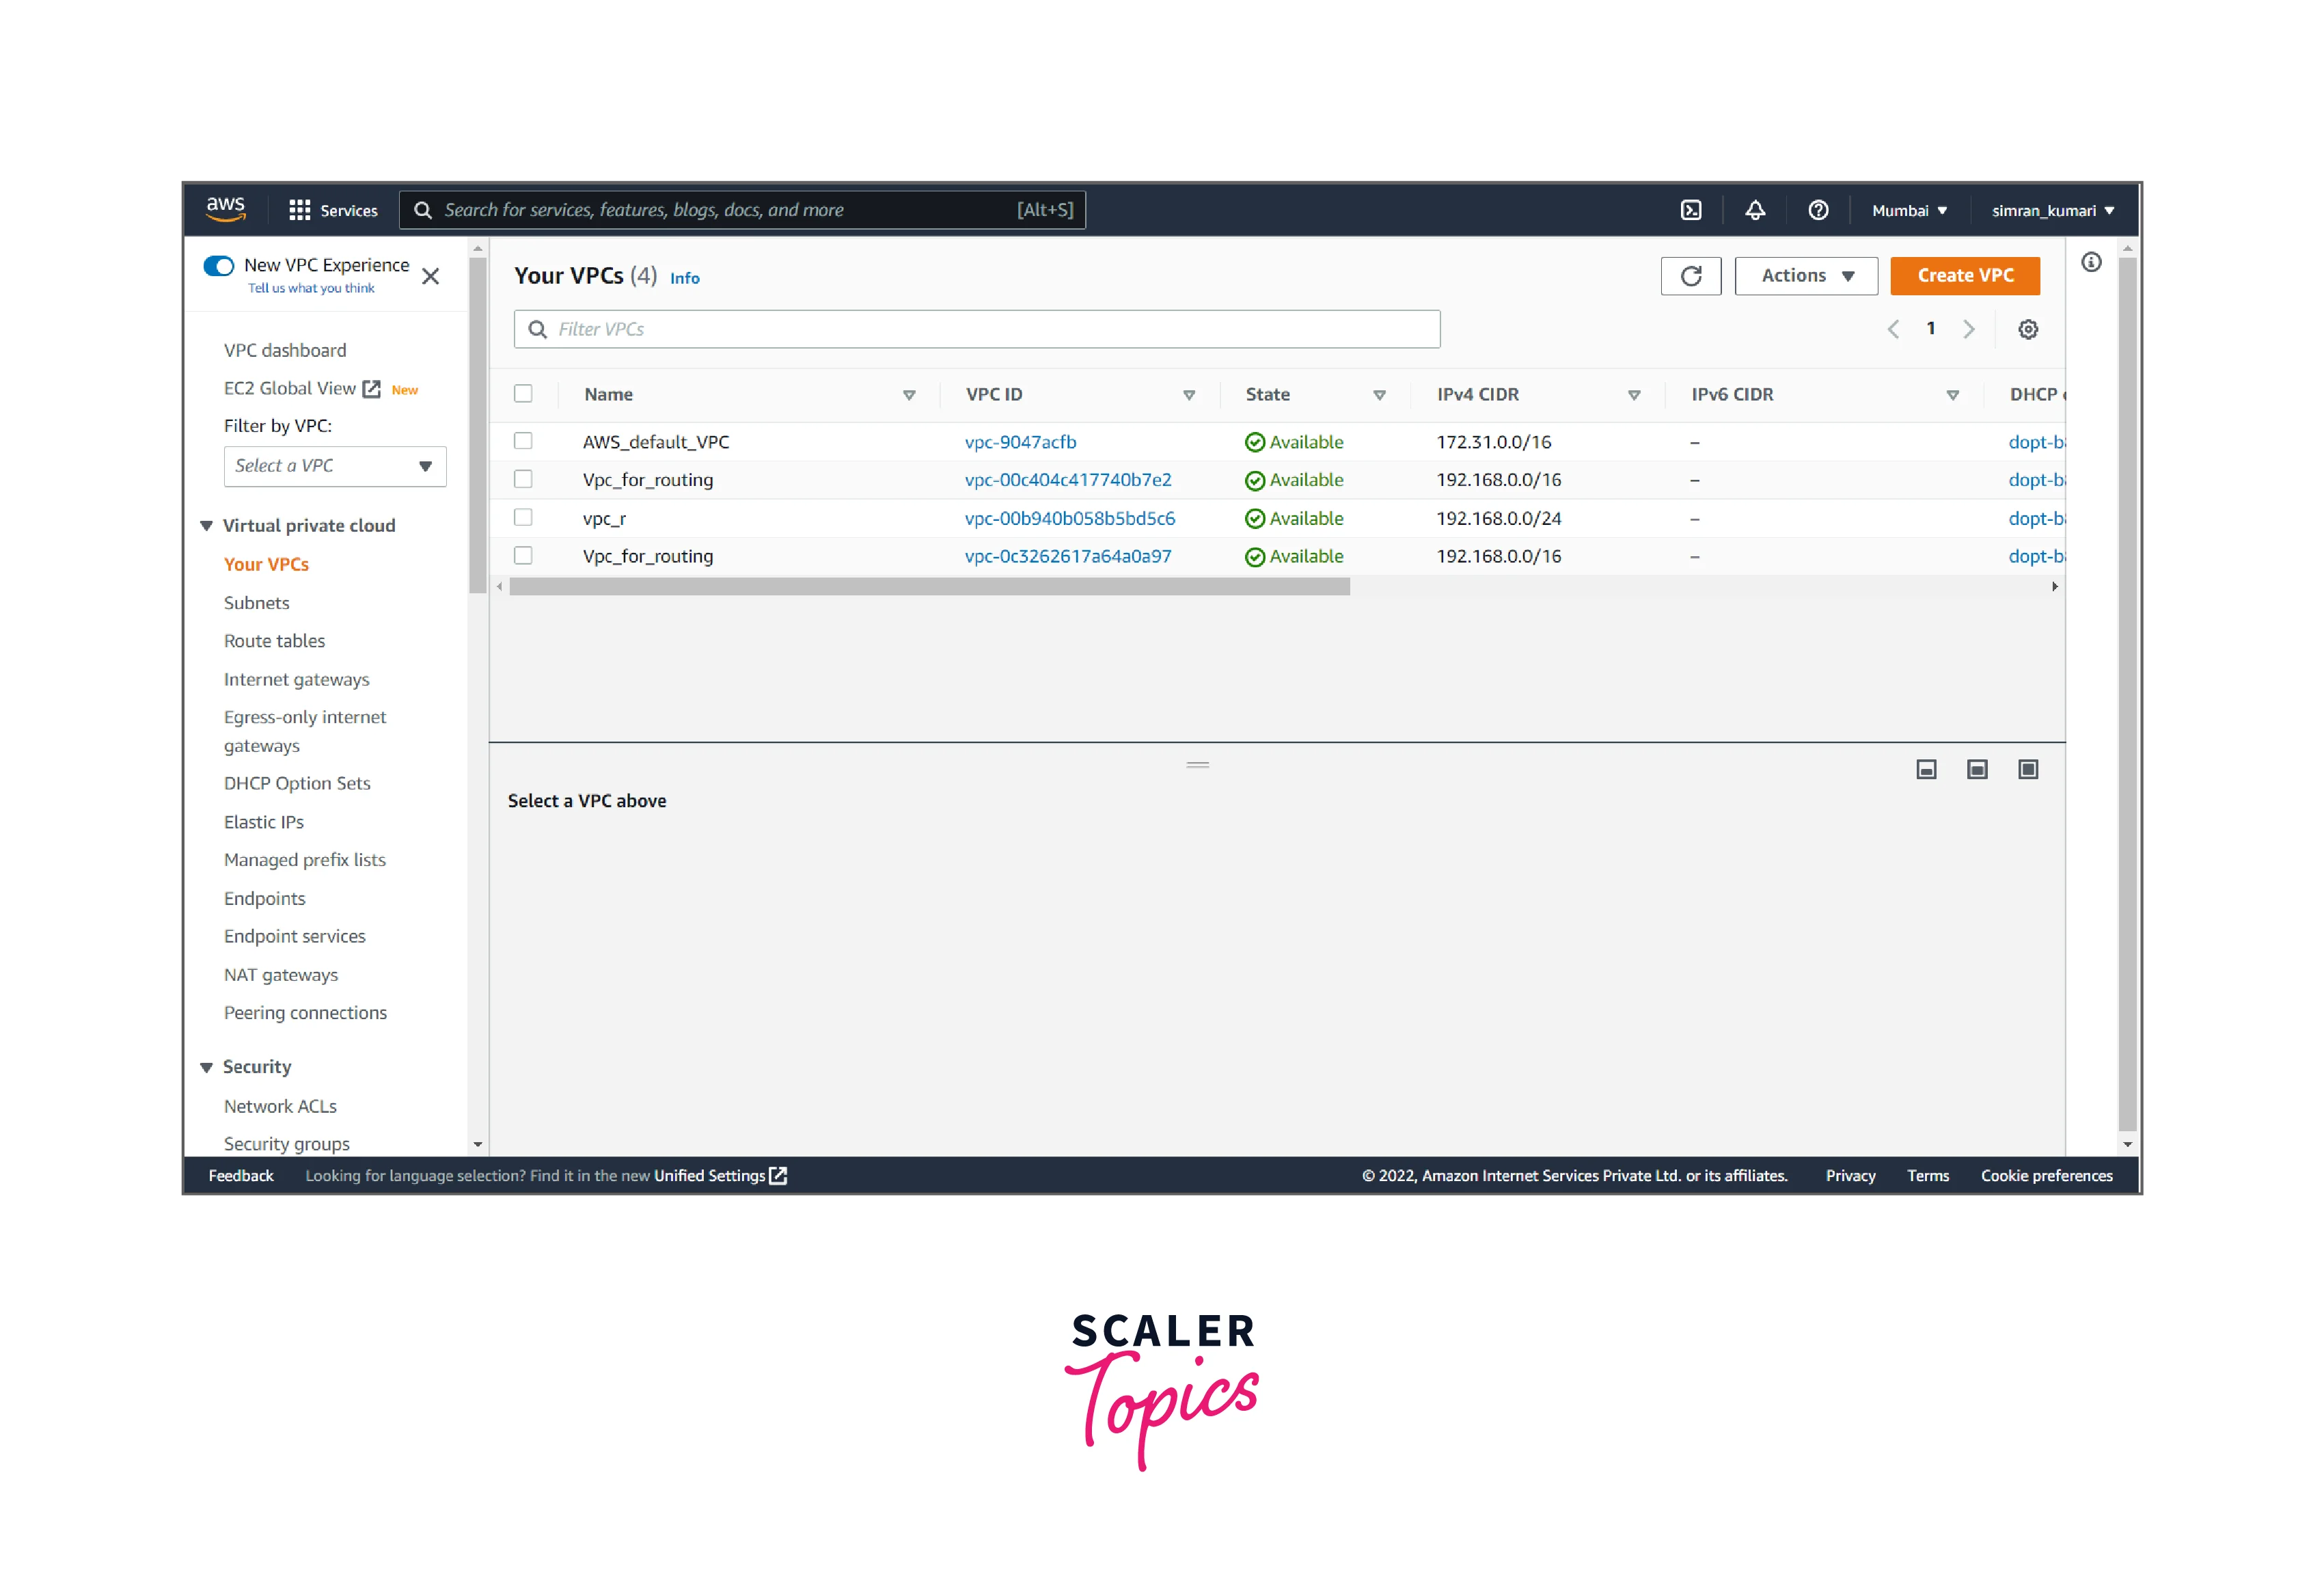Viewport: 2324px width, 1596px height.
Task: Refresh the VPC list
Action: pyautogui.click(x=1690, y=276)
